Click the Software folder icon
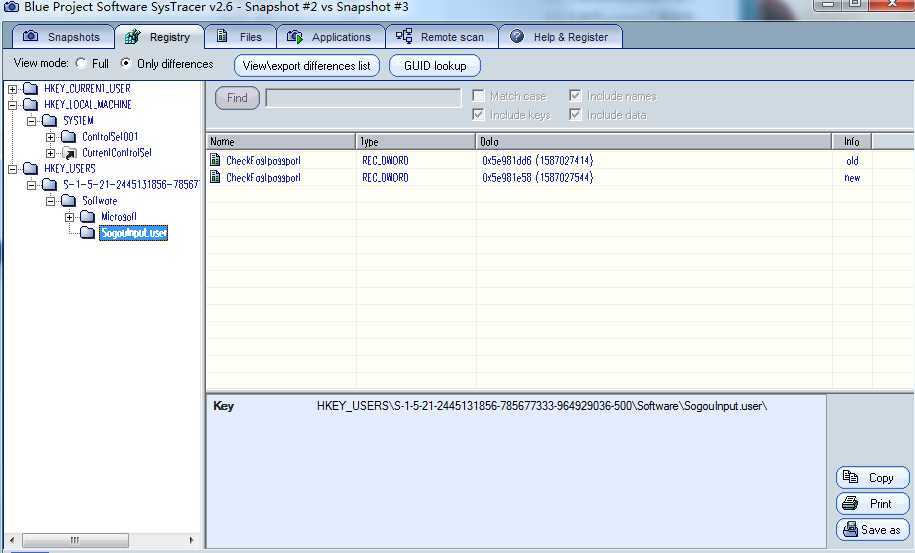This screenshot has width=915, height=553. [x=69, y=201]
